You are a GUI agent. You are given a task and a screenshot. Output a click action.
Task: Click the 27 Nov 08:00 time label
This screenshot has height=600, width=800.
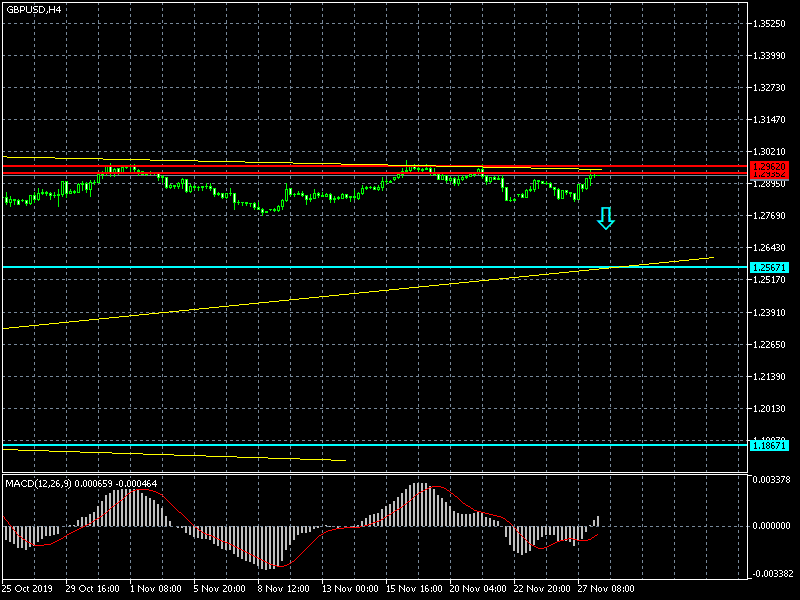tap(606, 589)
